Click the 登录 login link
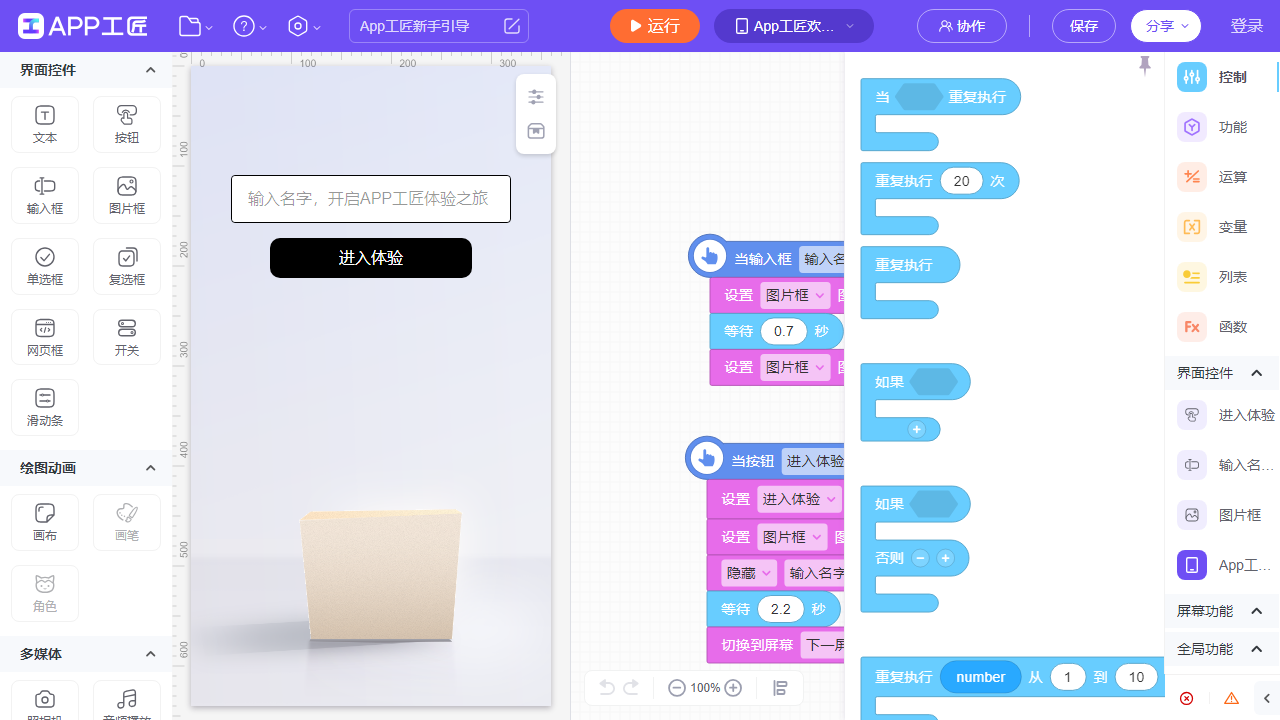Image resolution: width=1280 pixels, height=720 pixels. coord(1247,26)
